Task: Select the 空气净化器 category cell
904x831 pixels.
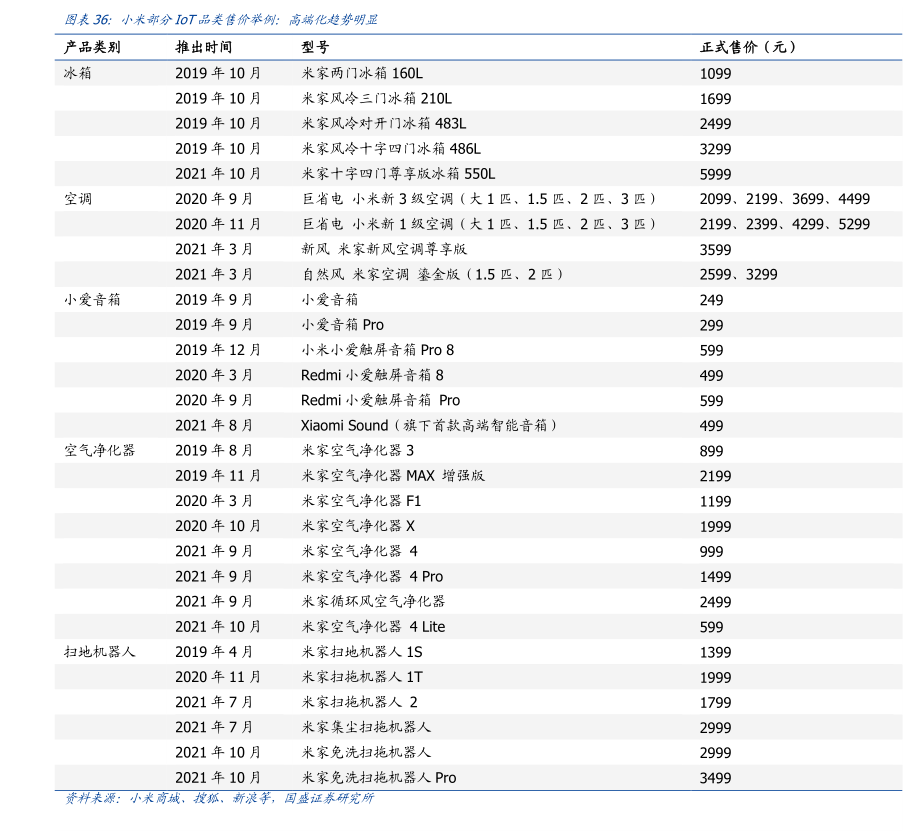Action: point(99,450)
